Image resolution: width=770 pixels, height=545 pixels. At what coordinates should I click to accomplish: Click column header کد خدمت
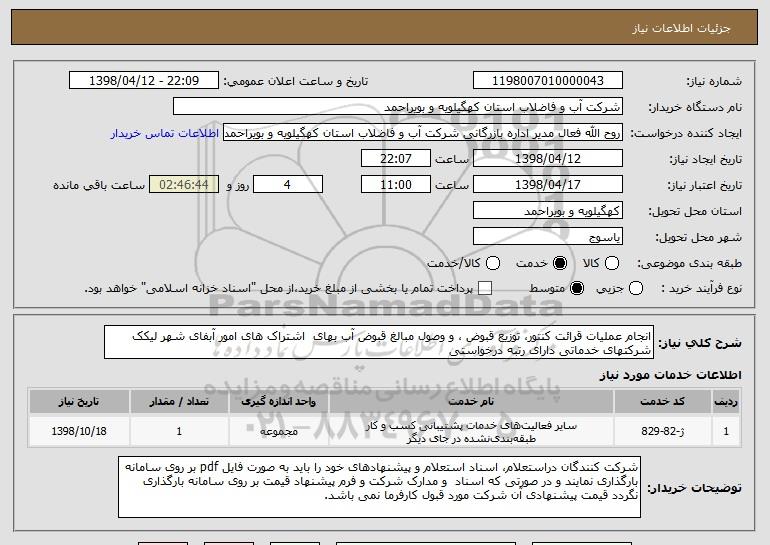coord(662,402)
